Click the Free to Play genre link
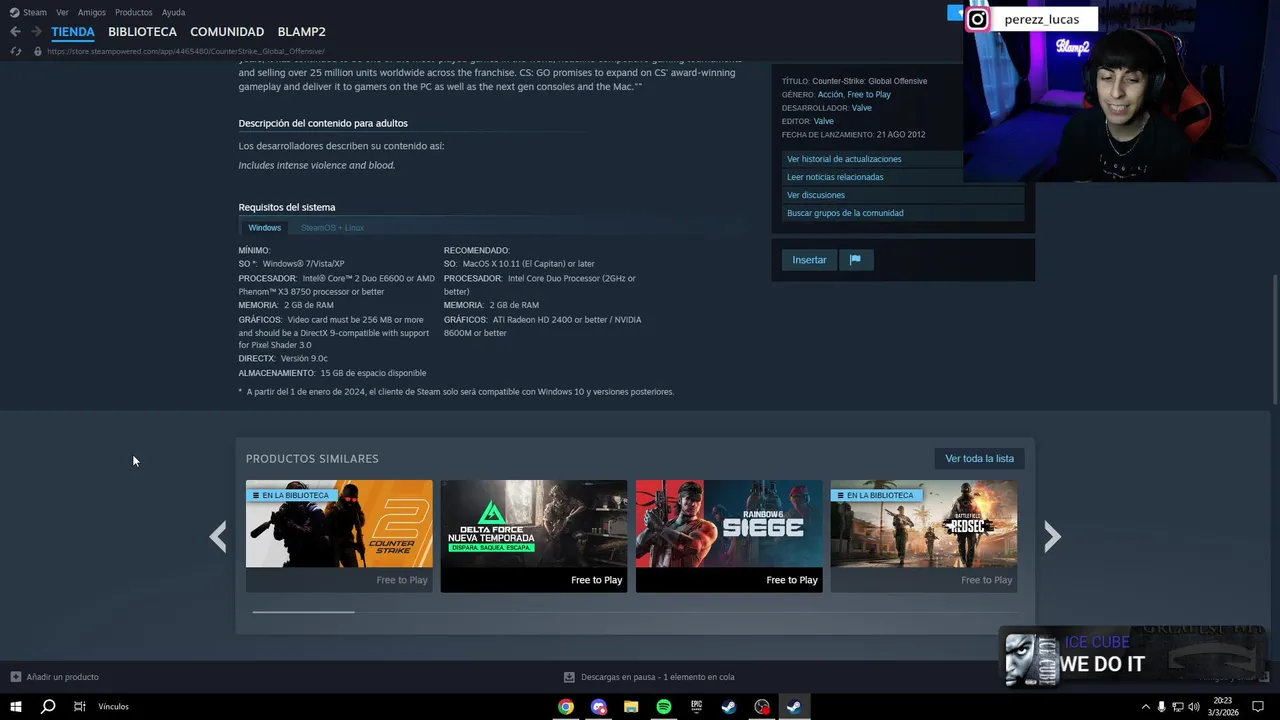This screenshot has height=720, width=1280. coord(869,95)
